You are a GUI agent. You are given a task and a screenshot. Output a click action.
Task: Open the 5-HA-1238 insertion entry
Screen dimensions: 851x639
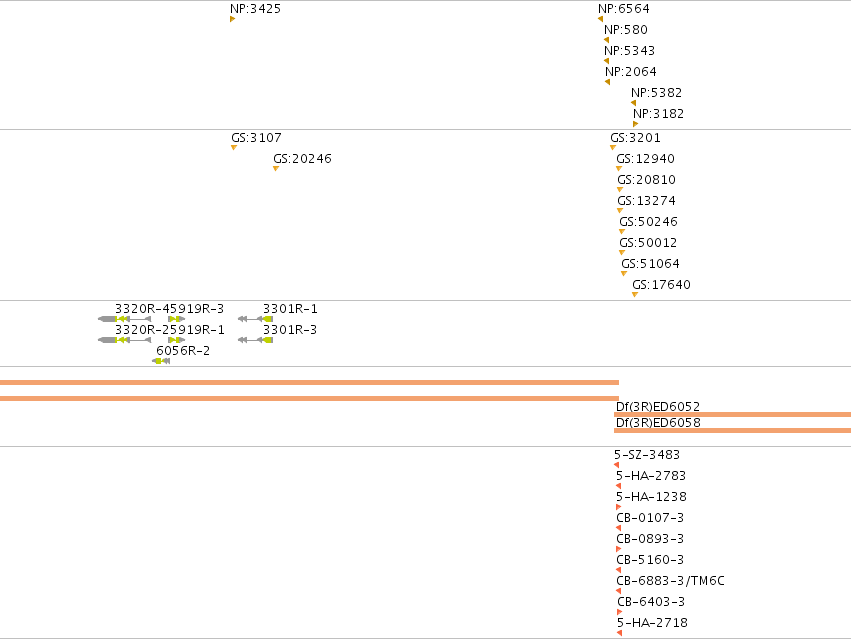651,497
